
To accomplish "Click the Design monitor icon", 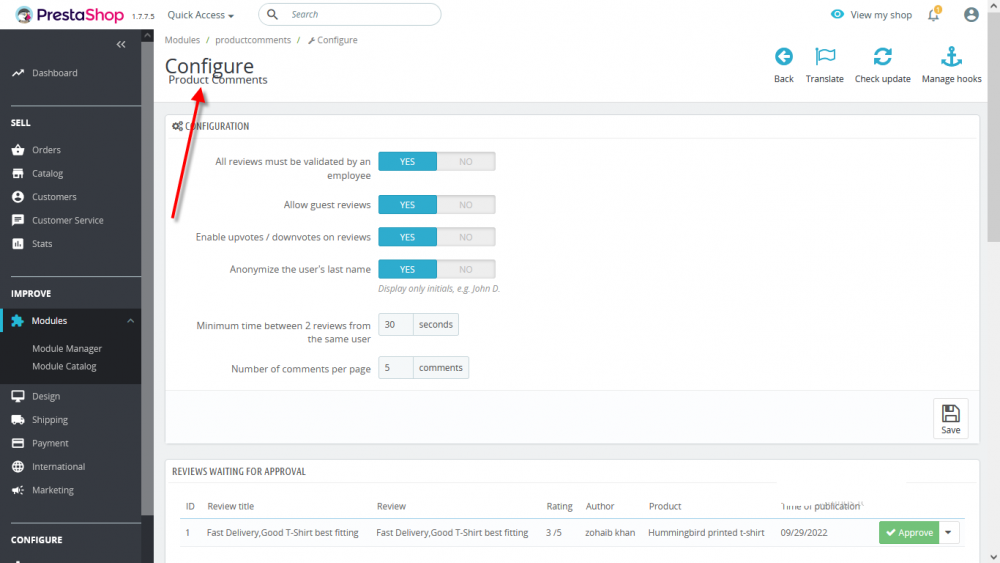I will 18,396.
